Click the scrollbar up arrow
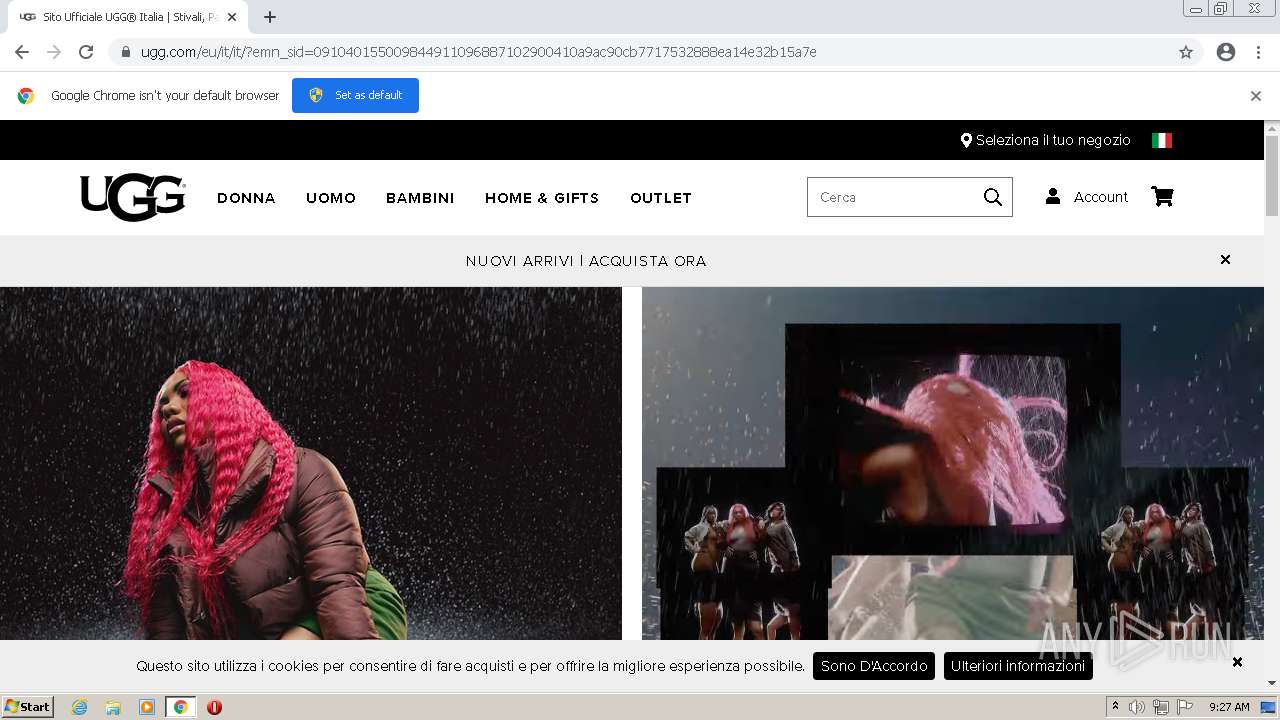Screen dimensions: 1280x720 [x=1272, y=128]
